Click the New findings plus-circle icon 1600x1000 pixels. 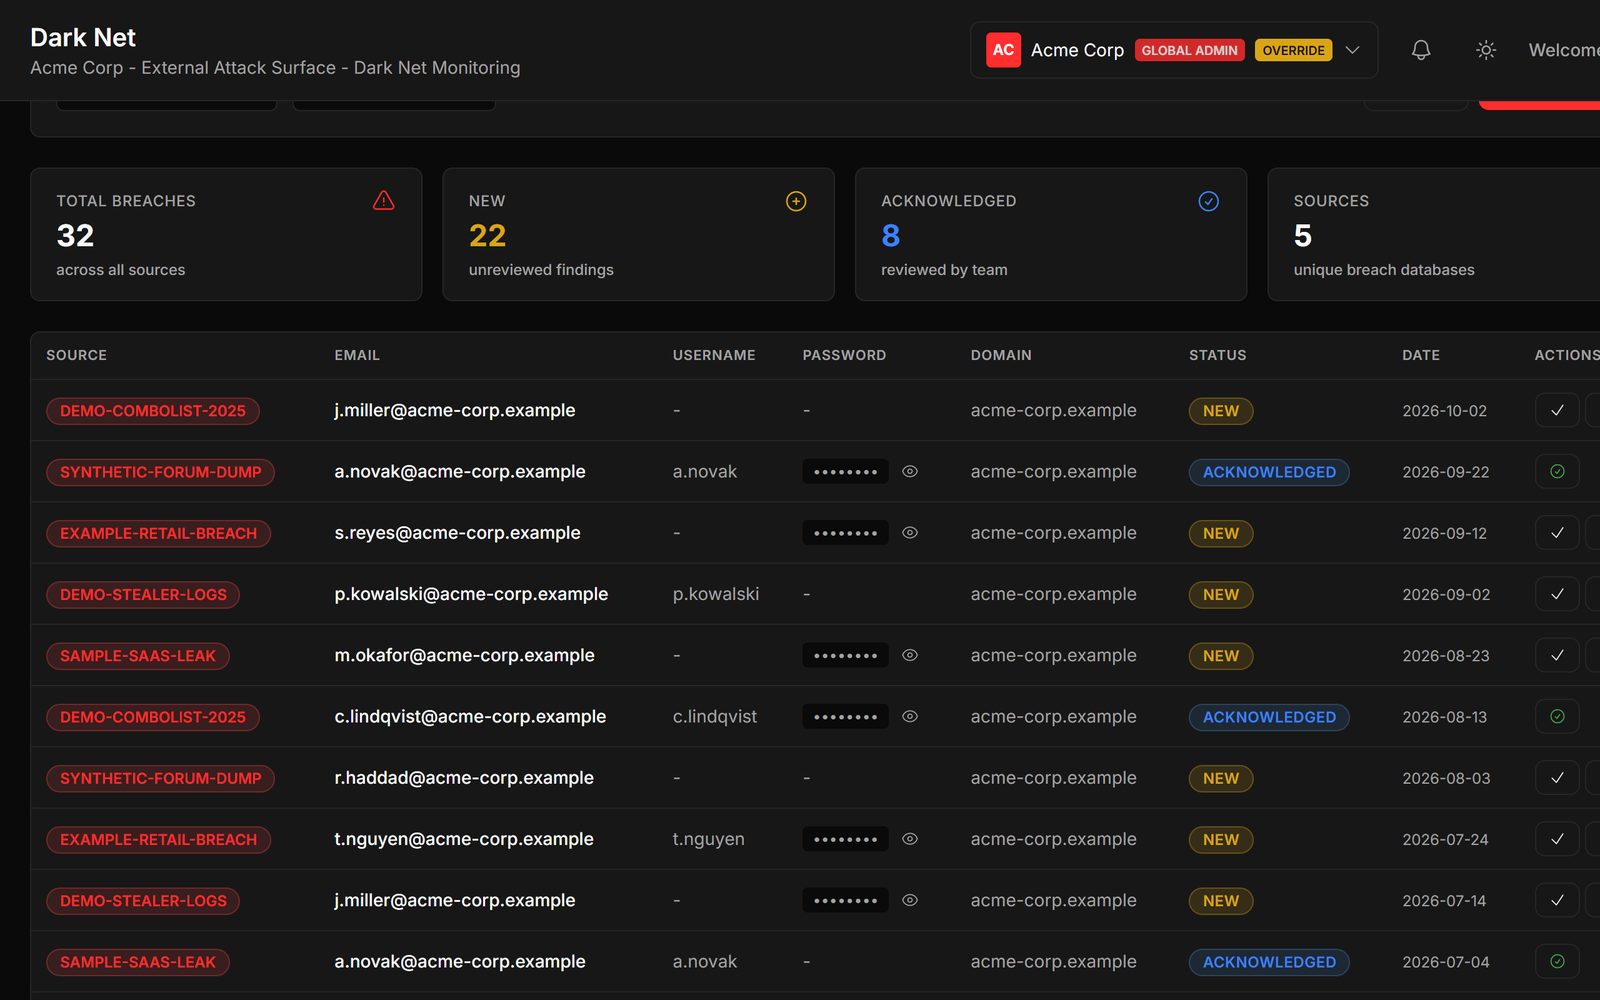click(x=796, y=201)
